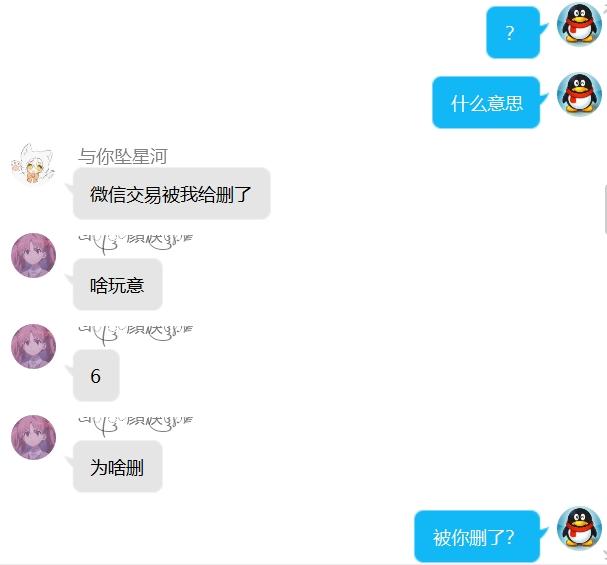Screen dimensions: 607x565
Task: Click the penguin avatar beside the "?" message
Action: click(x=579, y=24)
